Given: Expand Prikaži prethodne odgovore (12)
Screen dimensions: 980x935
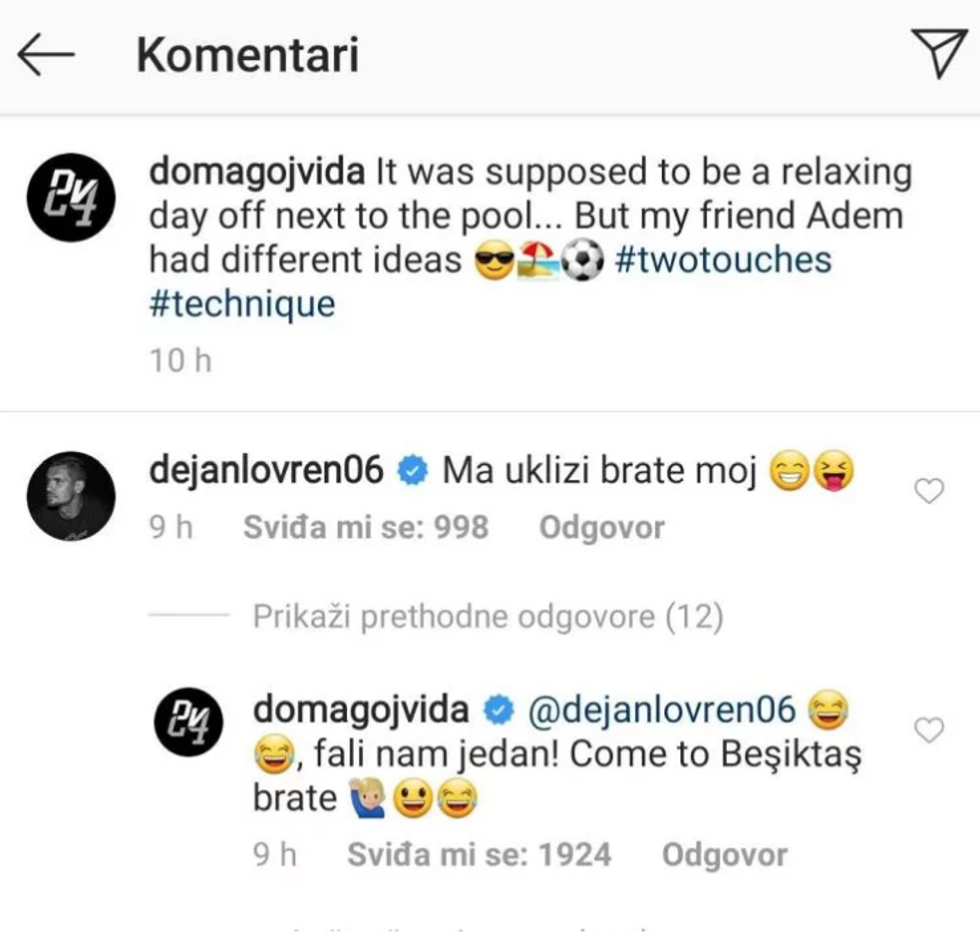Looking at the screenshot, I should (488, 617).
